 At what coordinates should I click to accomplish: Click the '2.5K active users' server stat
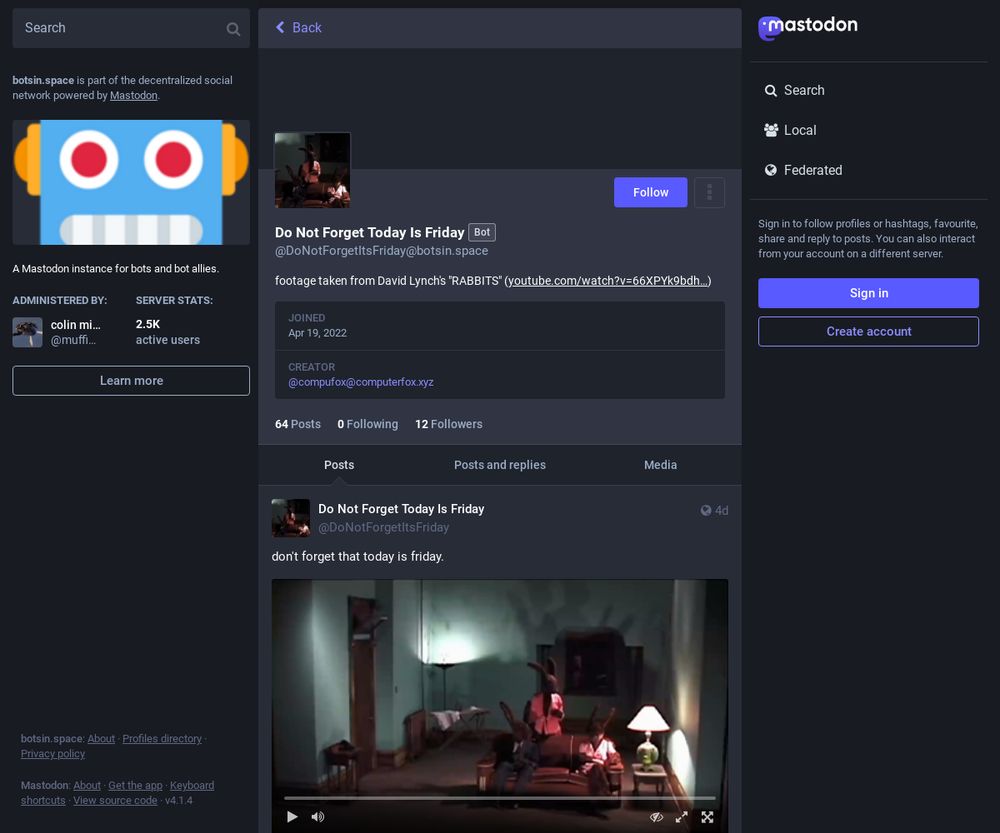click(168, 332)
